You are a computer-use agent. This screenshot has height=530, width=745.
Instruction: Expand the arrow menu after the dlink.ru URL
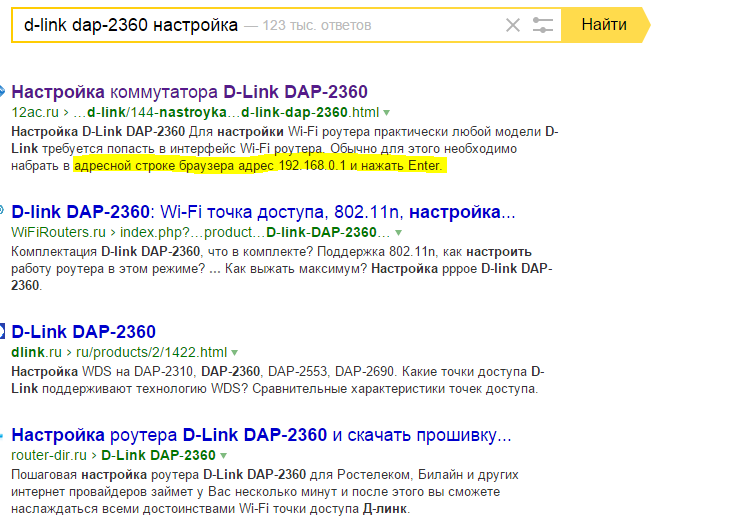pyautogui.click(x=235, y=353)
